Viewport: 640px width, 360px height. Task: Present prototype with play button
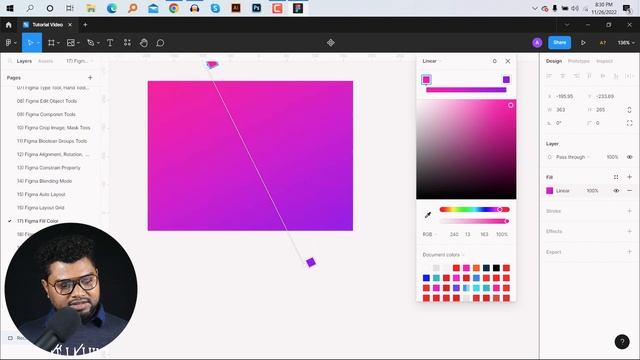click(583, 42)
